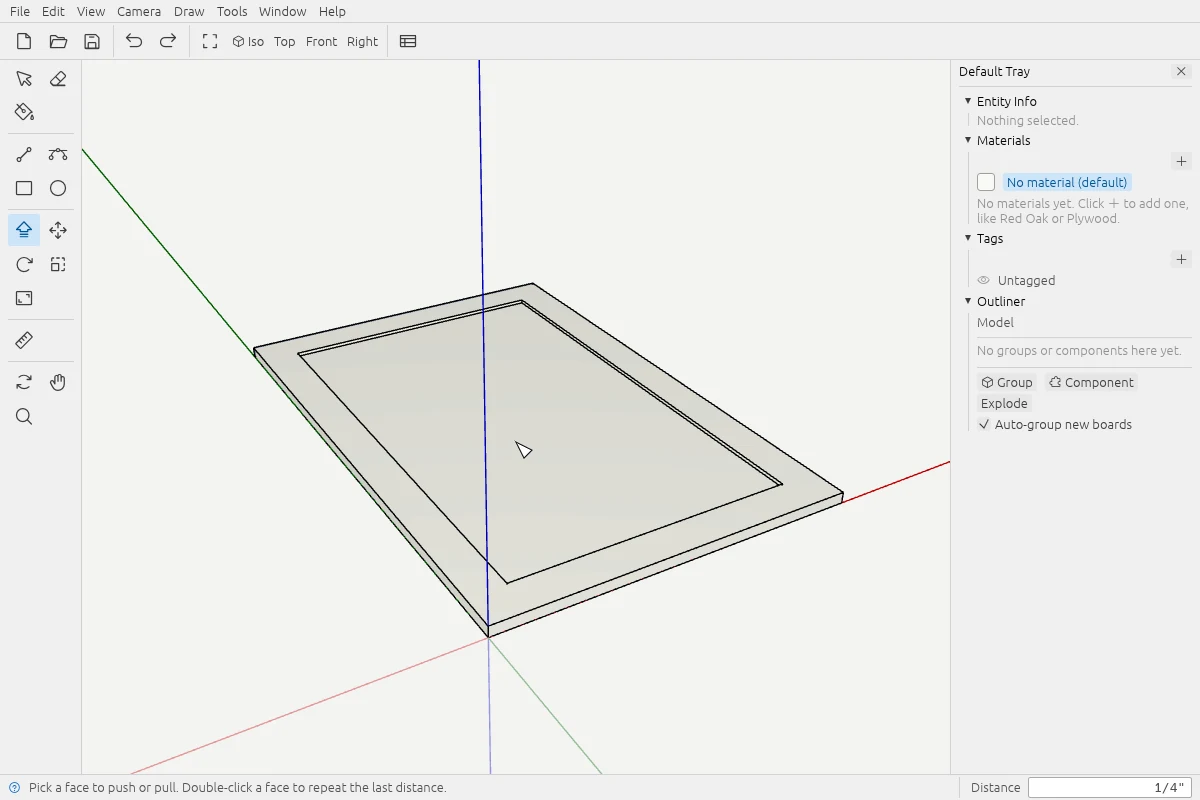Viewport: 1200px width, 800px height.
Task: Click the Default Tray title
Action: tap(994, 71)
